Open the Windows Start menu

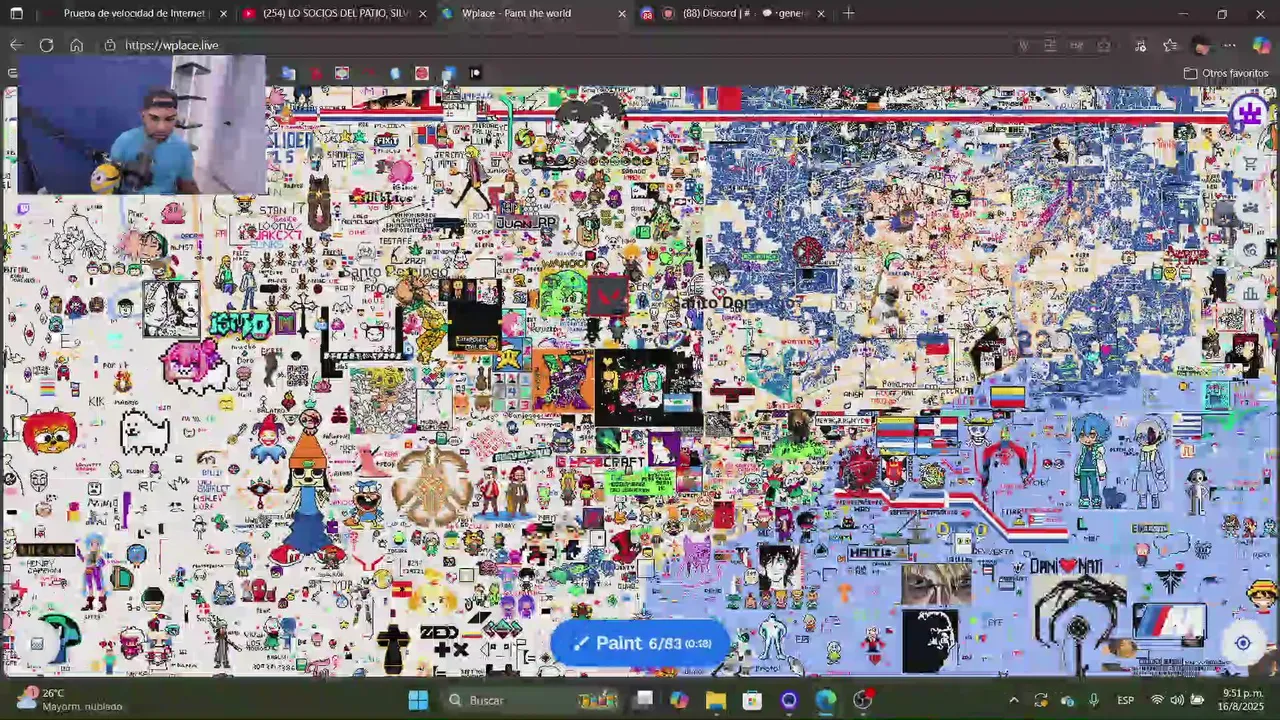tap(418, 700)
